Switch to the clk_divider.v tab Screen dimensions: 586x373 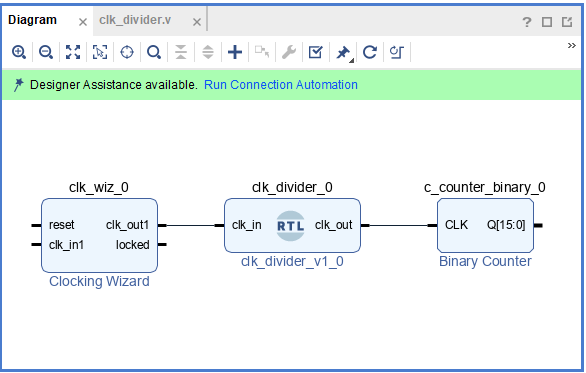click(135, 20)
